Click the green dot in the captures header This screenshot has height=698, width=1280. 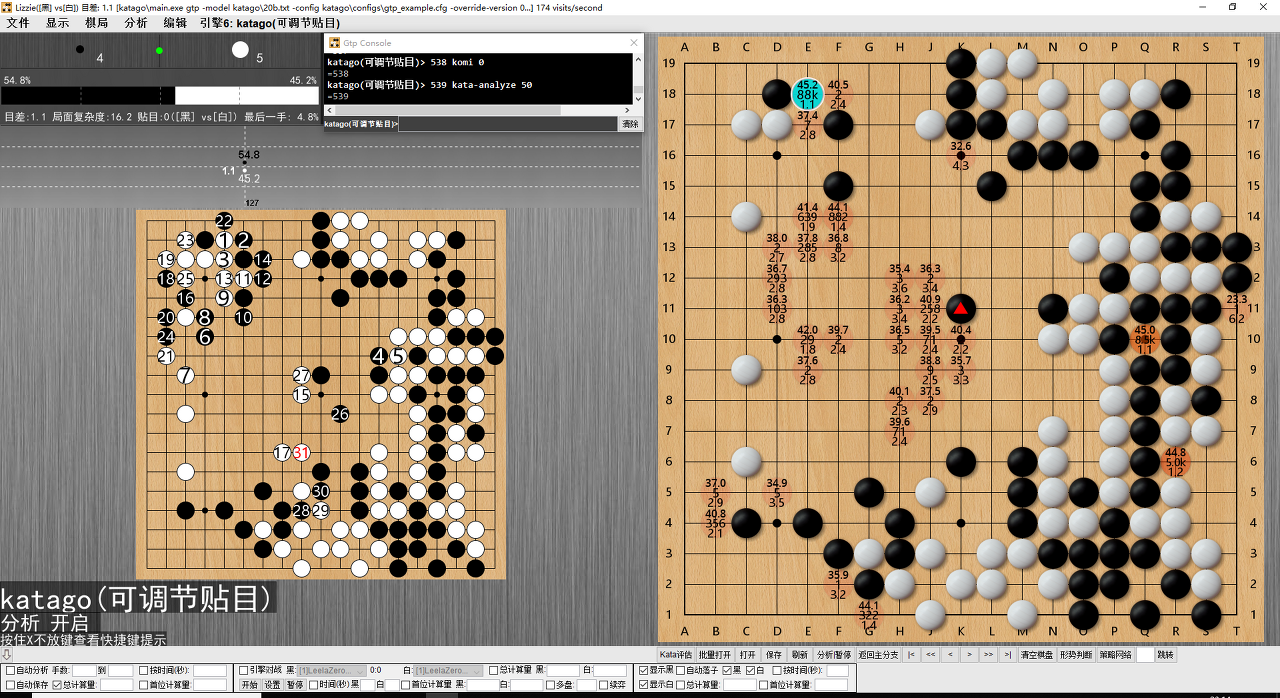pos(159,50)
